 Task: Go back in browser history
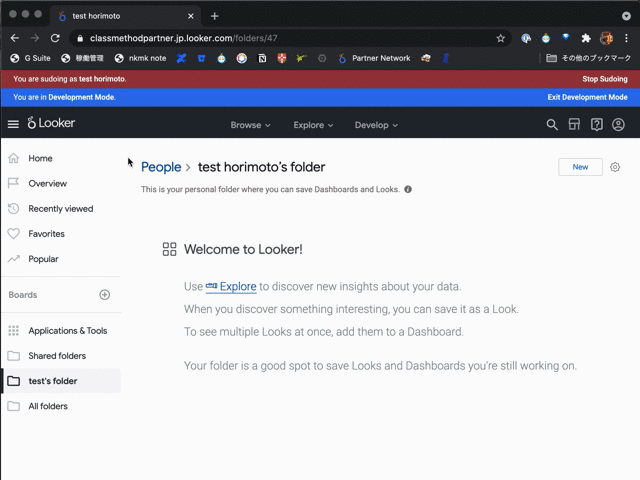click(15, 38)
